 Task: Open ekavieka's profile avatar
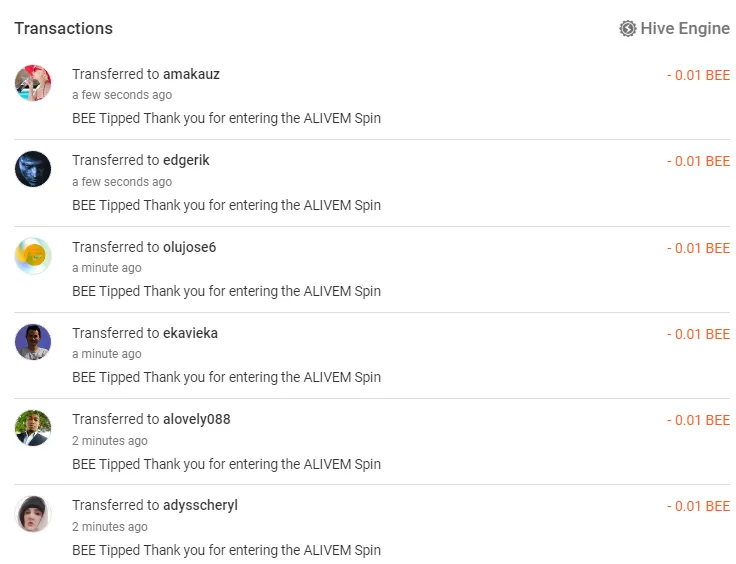click(x=33, y=342)
